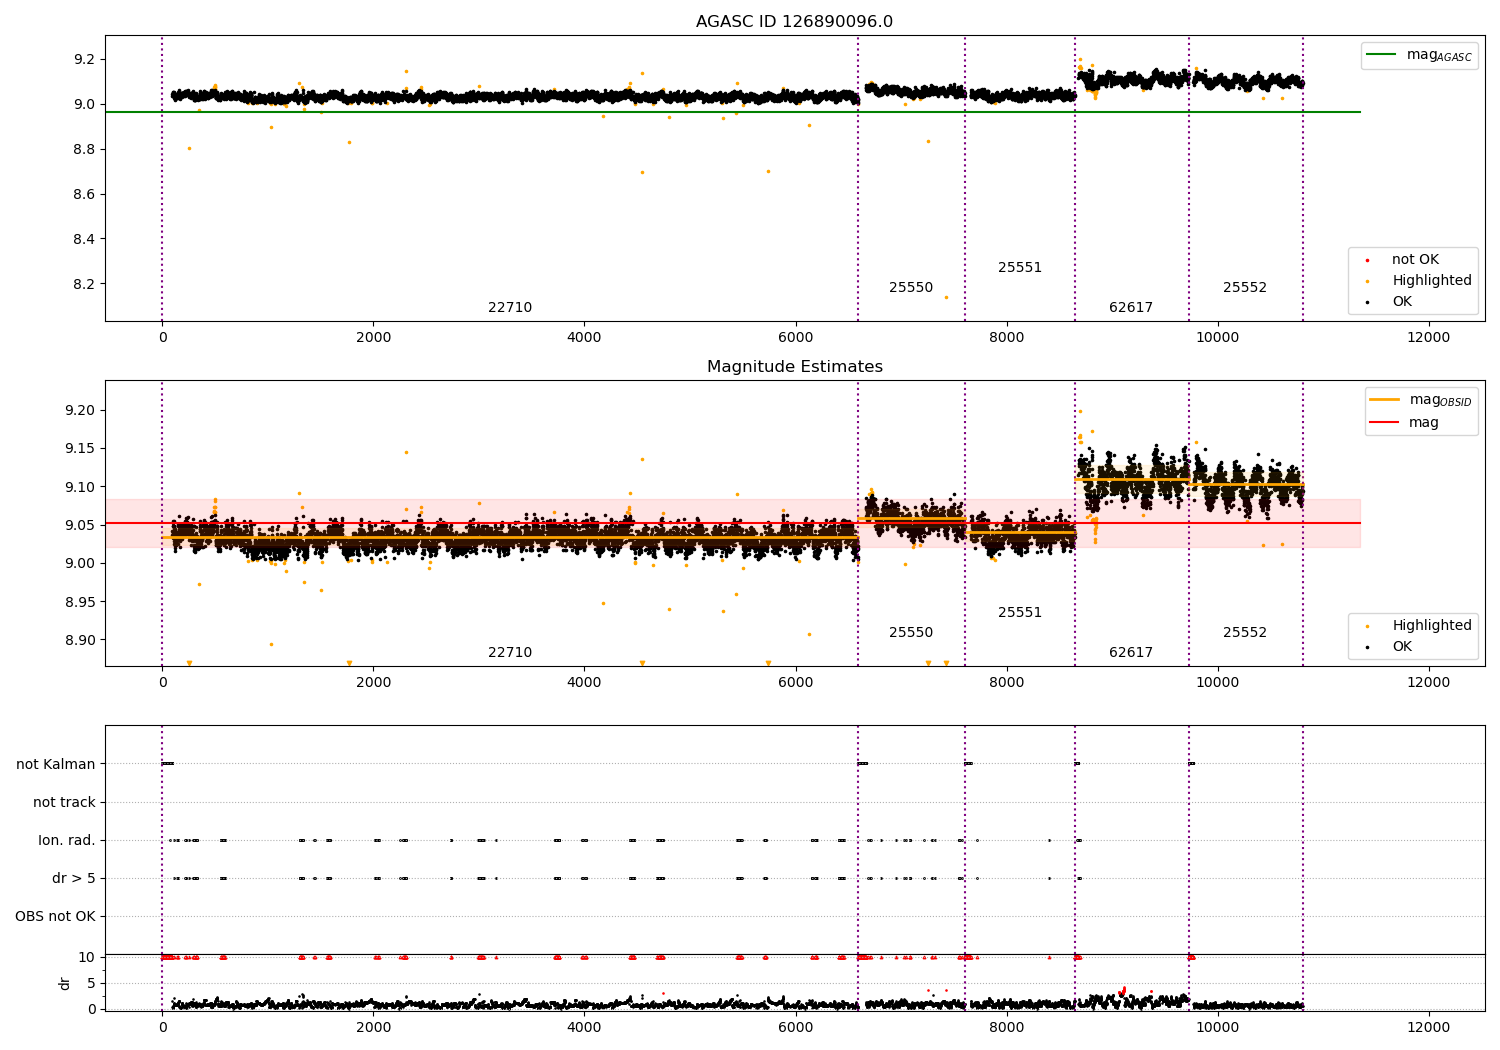Click OBSID label 25552 in Magnitude Estimates plot
1500x1050 pixels.
tap(1245, 633)
